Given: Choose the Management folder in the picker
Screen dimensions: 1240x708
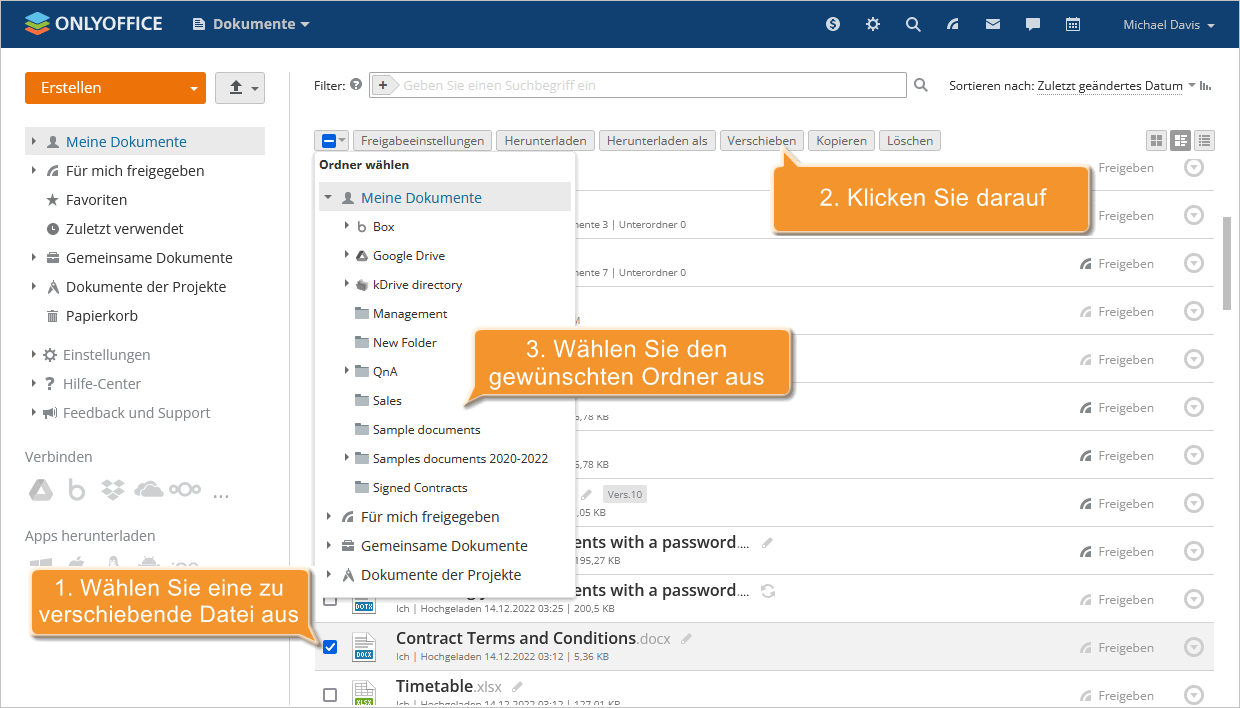Looking at the screenshot, I should tap(410, 314).
